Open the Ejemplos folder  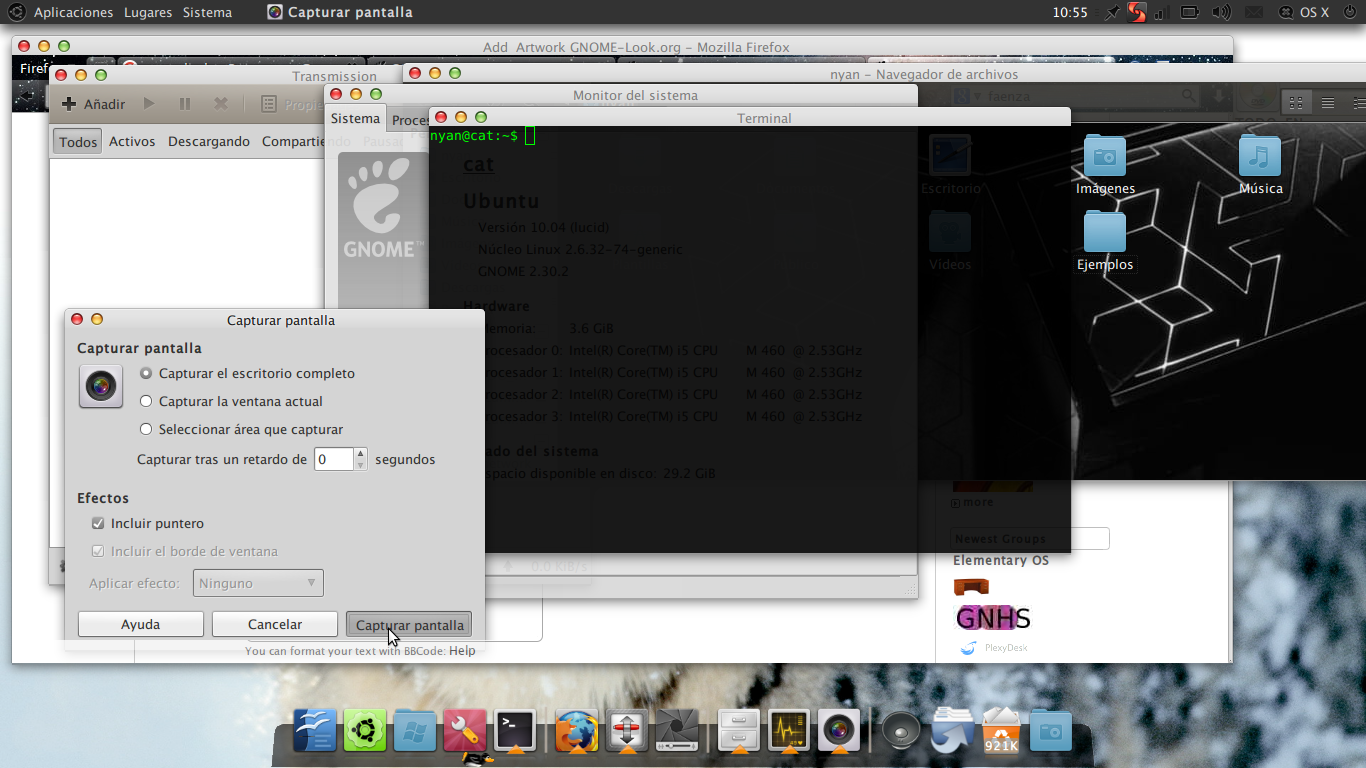1105,241
